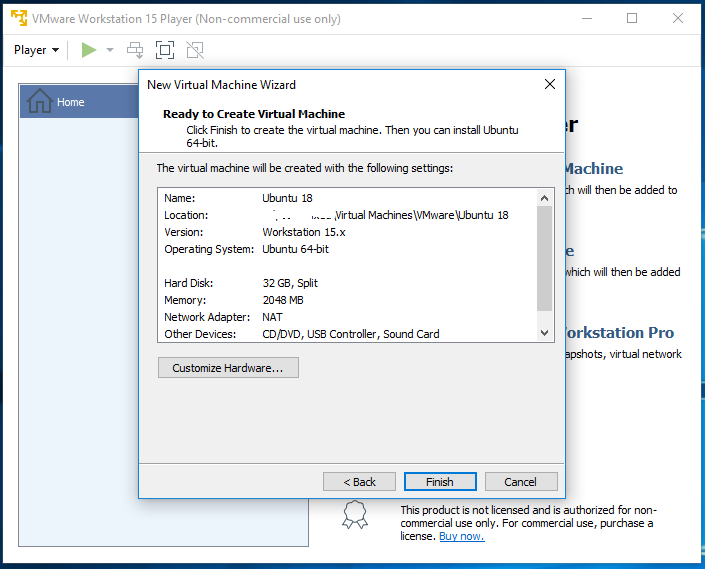Click '32 GB, Split' hard disk value
This screenshot has width=705, height=569.
290,283
